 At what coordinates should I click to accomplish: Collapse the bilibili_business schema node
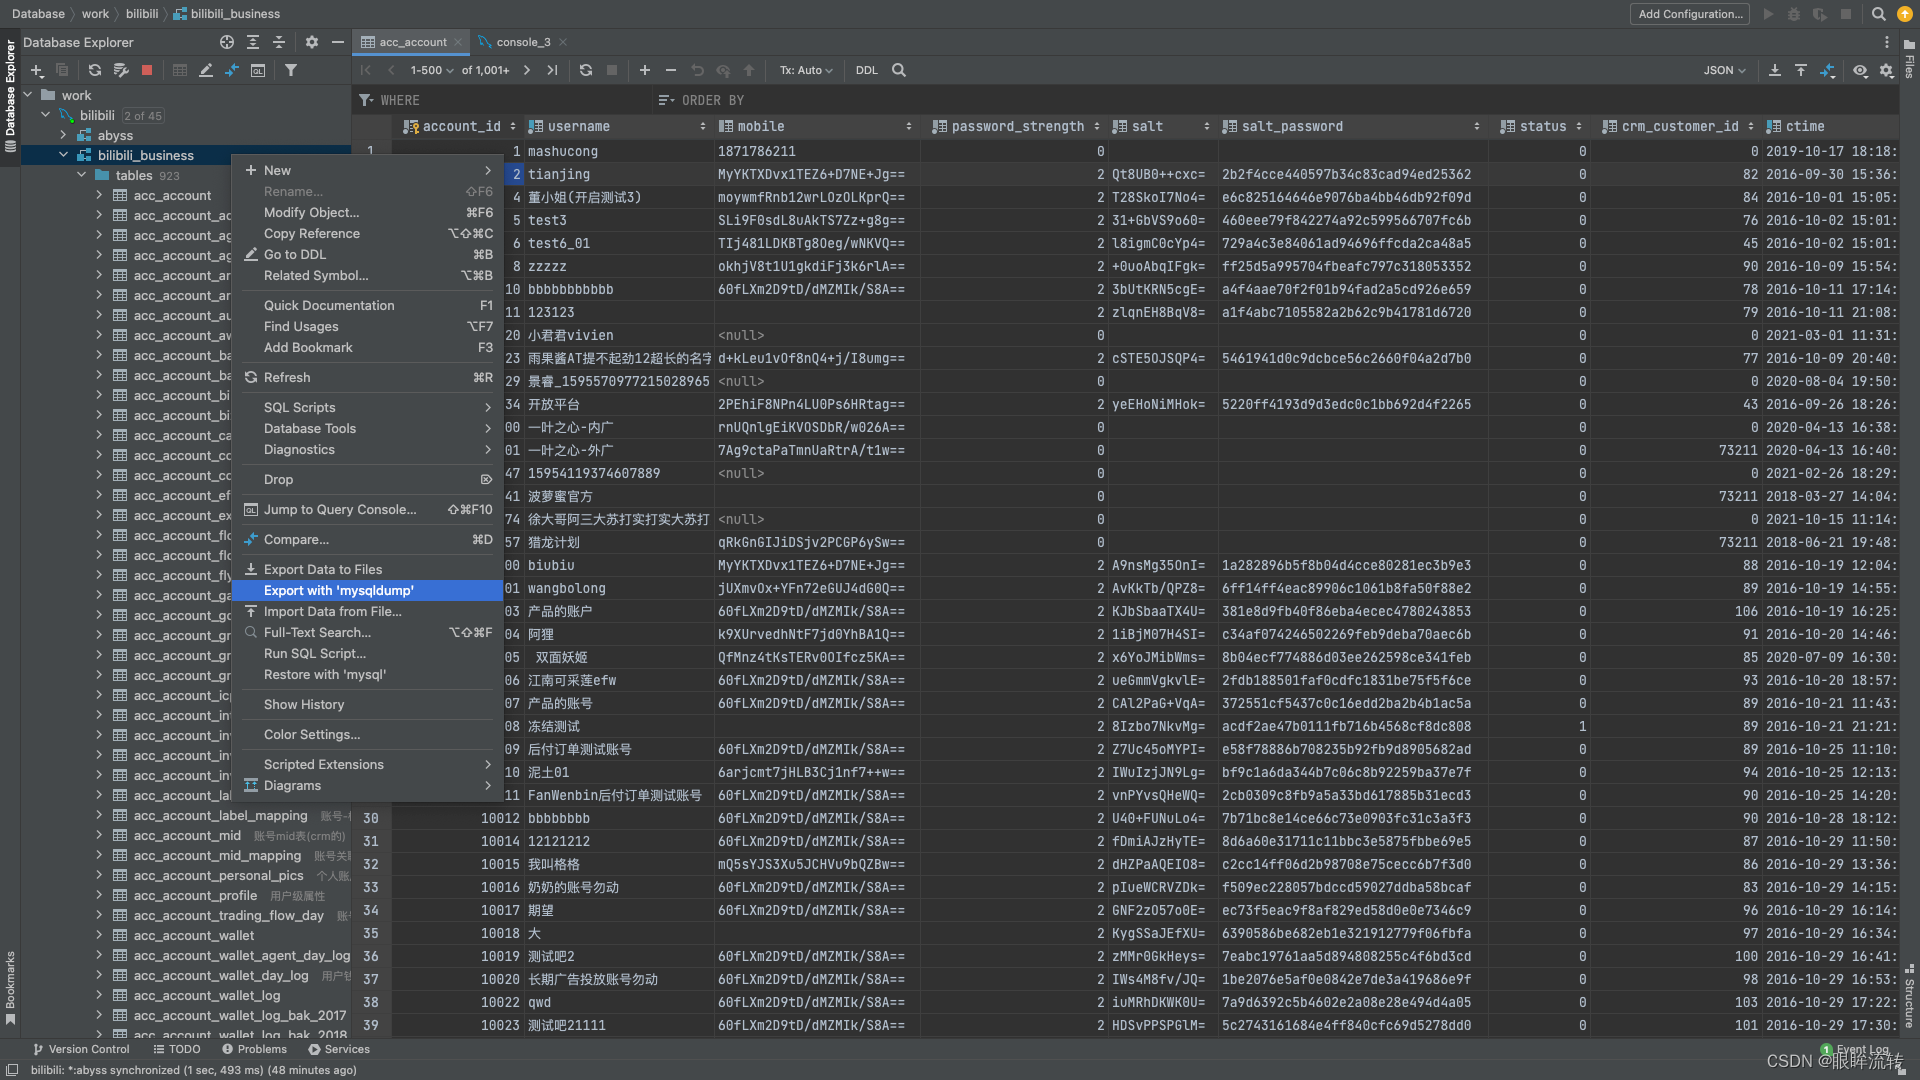(63, 155)
